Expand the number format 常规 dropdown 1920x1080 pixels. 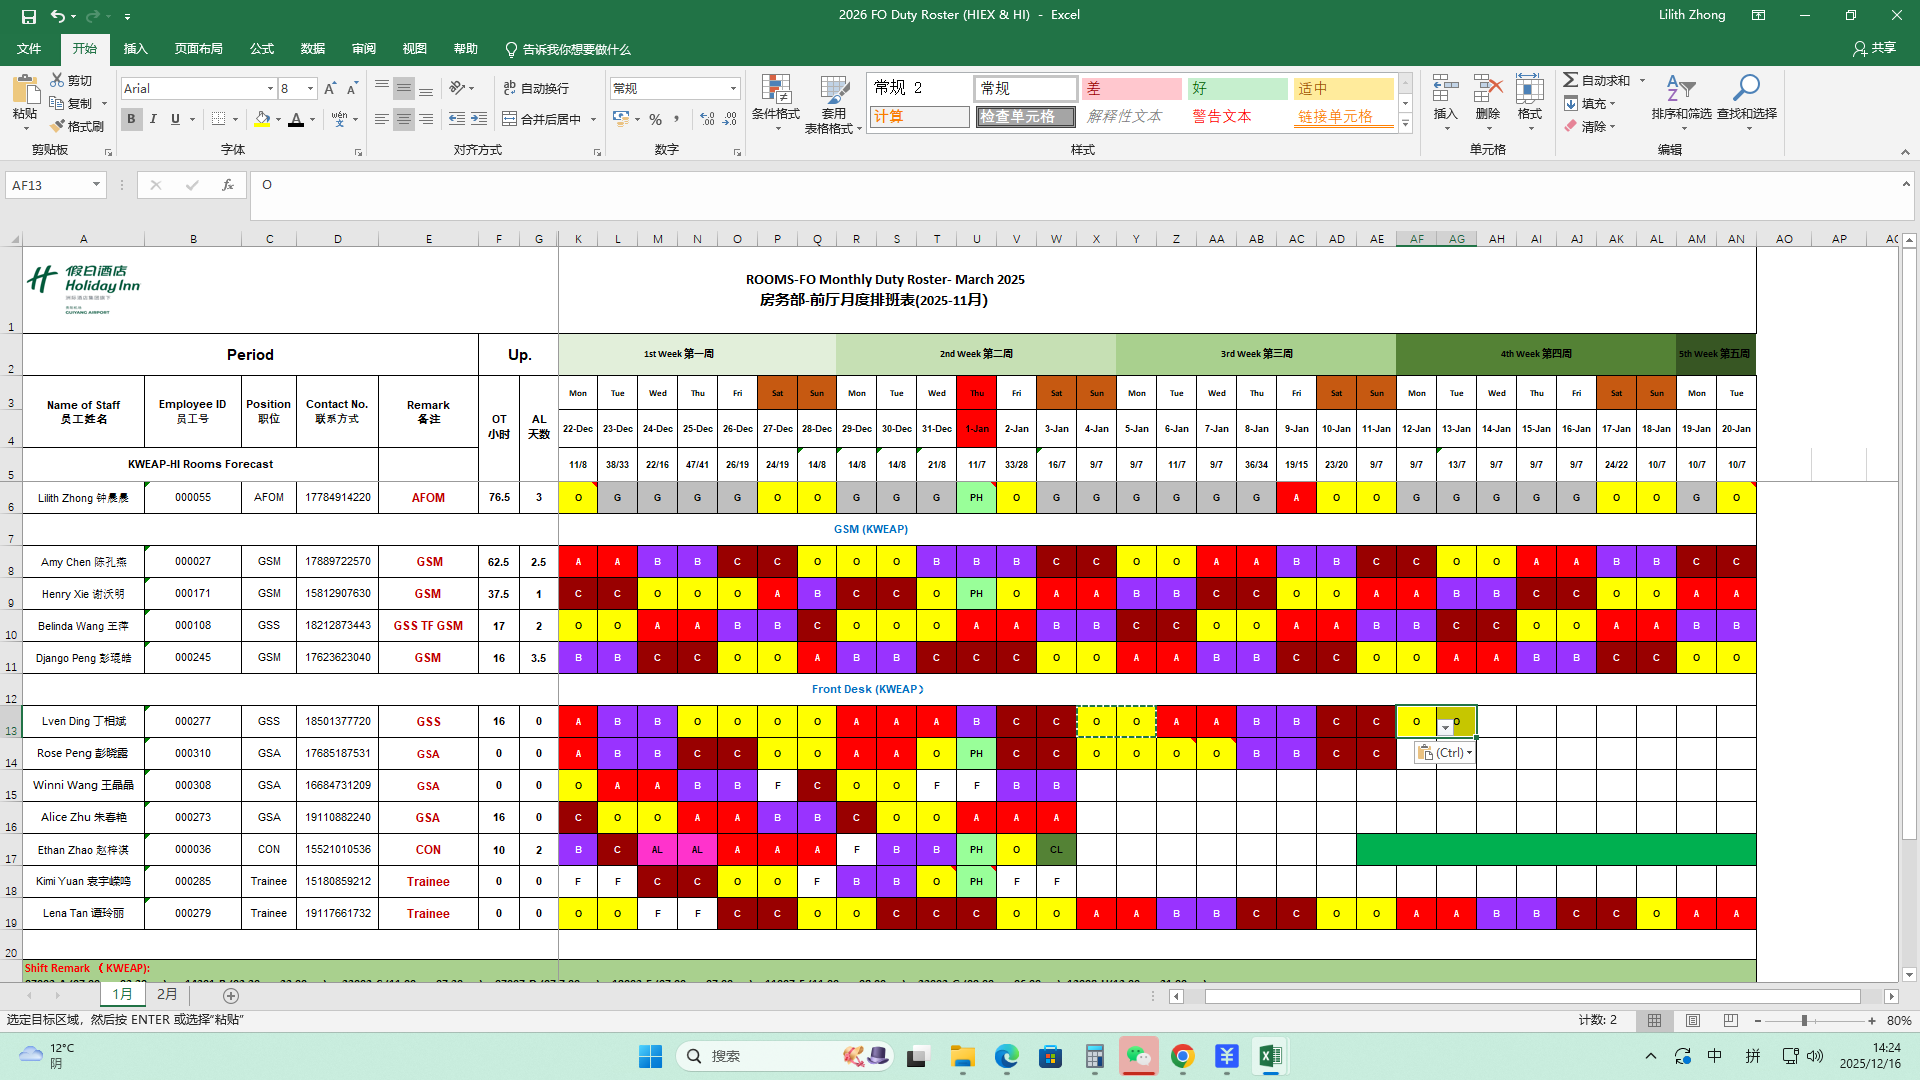pyautogui.click(x=733, y=88)
